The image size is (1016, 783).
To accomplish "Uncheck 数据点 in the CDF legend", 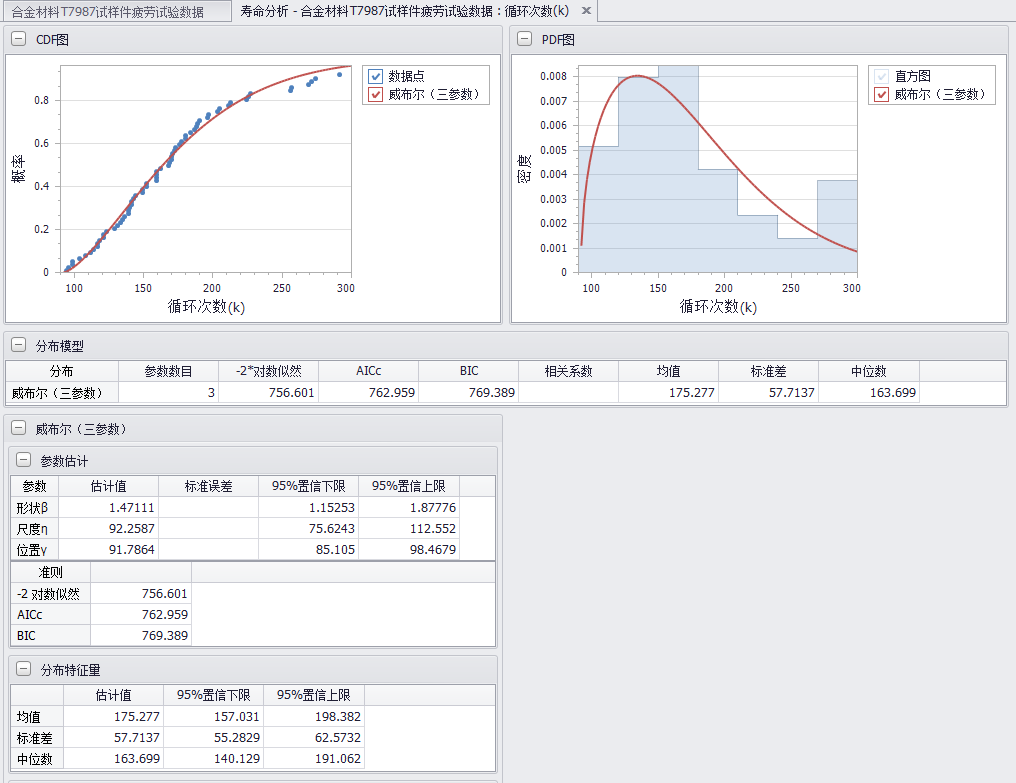I will [376, 76].
